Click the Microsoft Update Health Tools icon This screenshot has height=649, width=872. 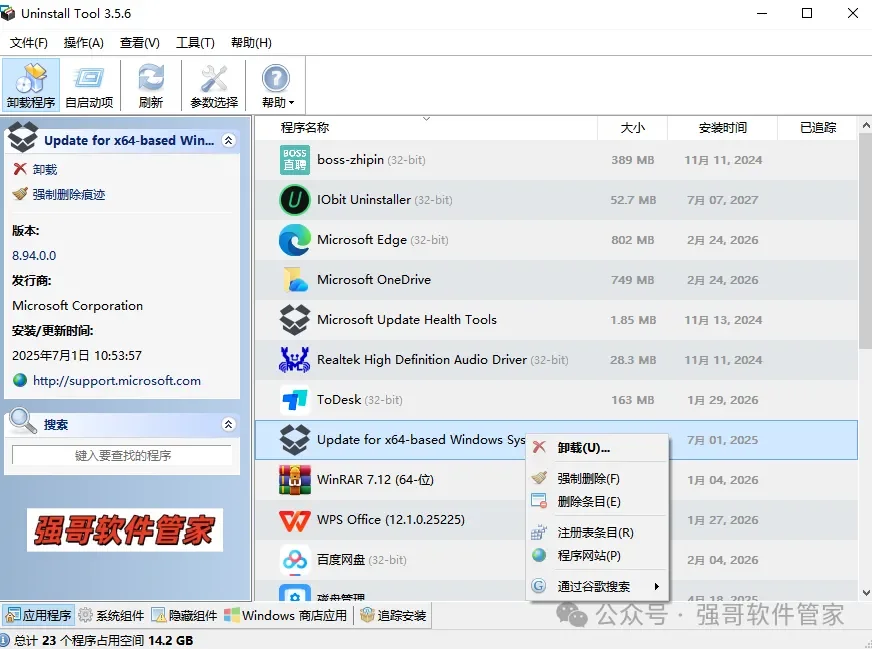(x=294, y=320)
